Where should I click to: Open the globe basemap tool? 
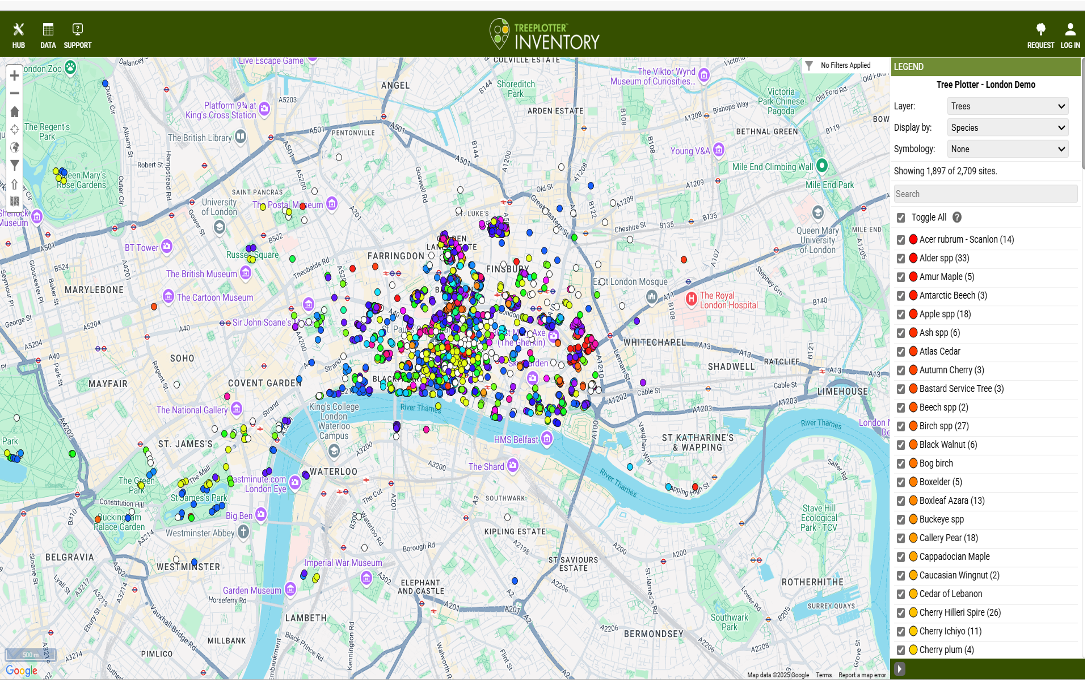click(15, 147)
